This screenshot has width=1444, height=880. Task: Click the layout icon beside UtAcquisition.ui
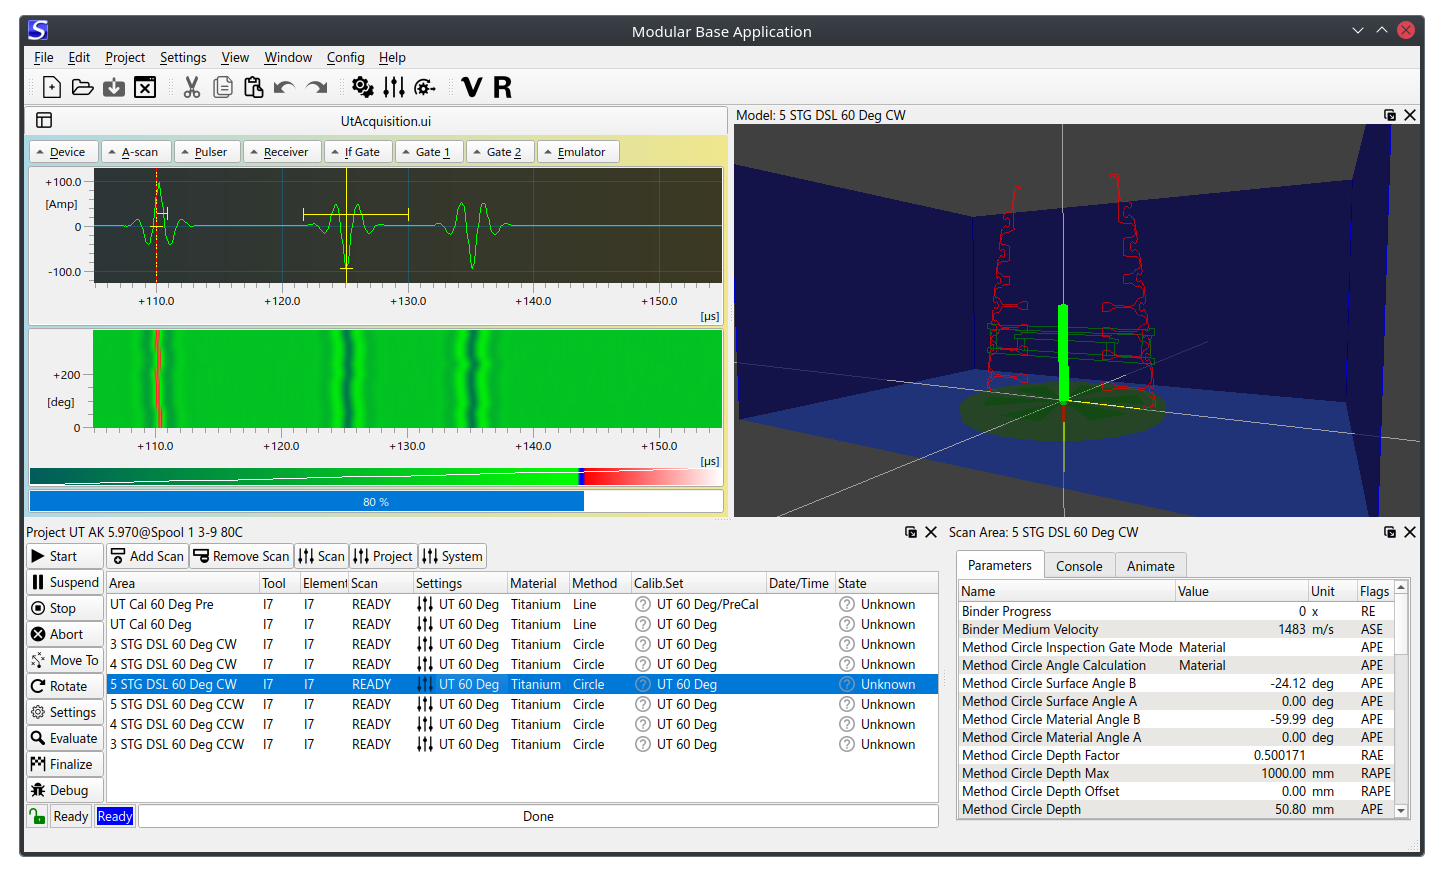pos(44,121)
